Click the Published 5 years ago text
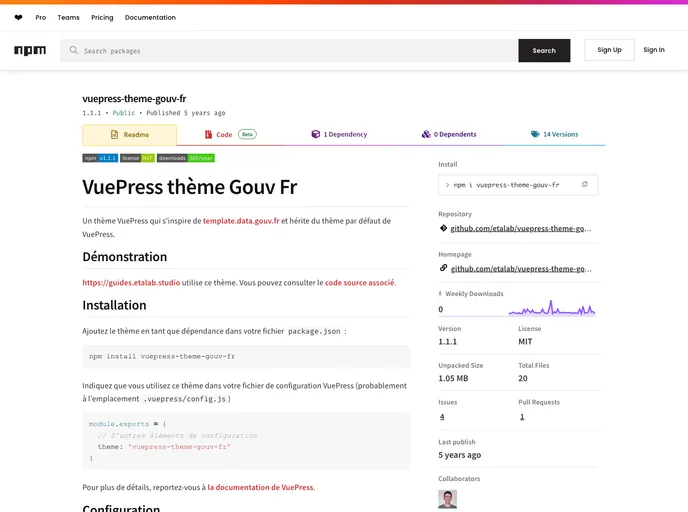Viewport: 688px width, 512px height. click(x=186, y=113)
